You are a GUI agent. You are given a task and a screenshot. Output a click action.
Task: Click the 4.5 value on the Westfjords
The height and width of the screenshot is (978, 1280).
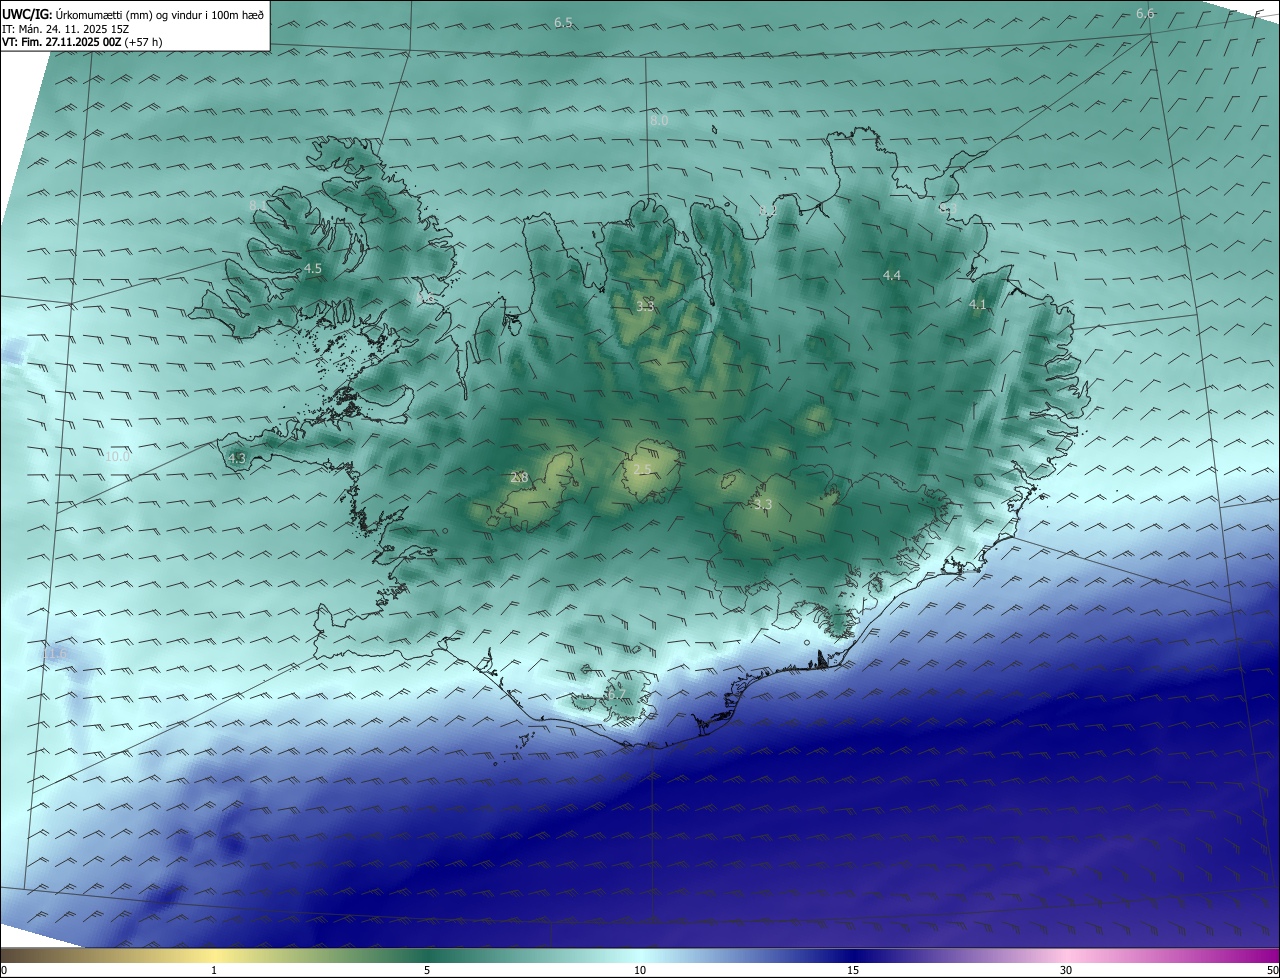[x=313, y=269]
